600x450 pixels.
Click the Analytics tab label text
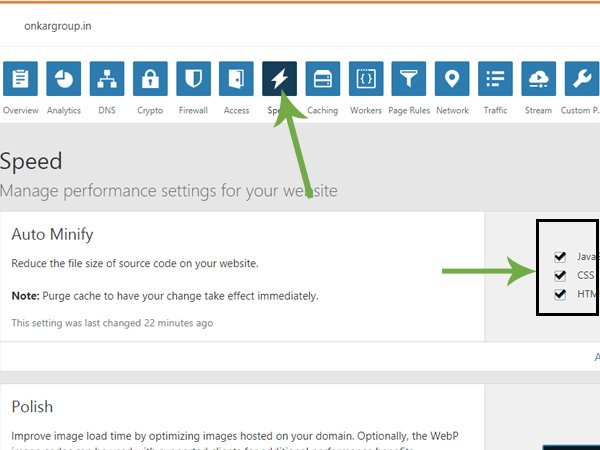(x=64, y=111)
